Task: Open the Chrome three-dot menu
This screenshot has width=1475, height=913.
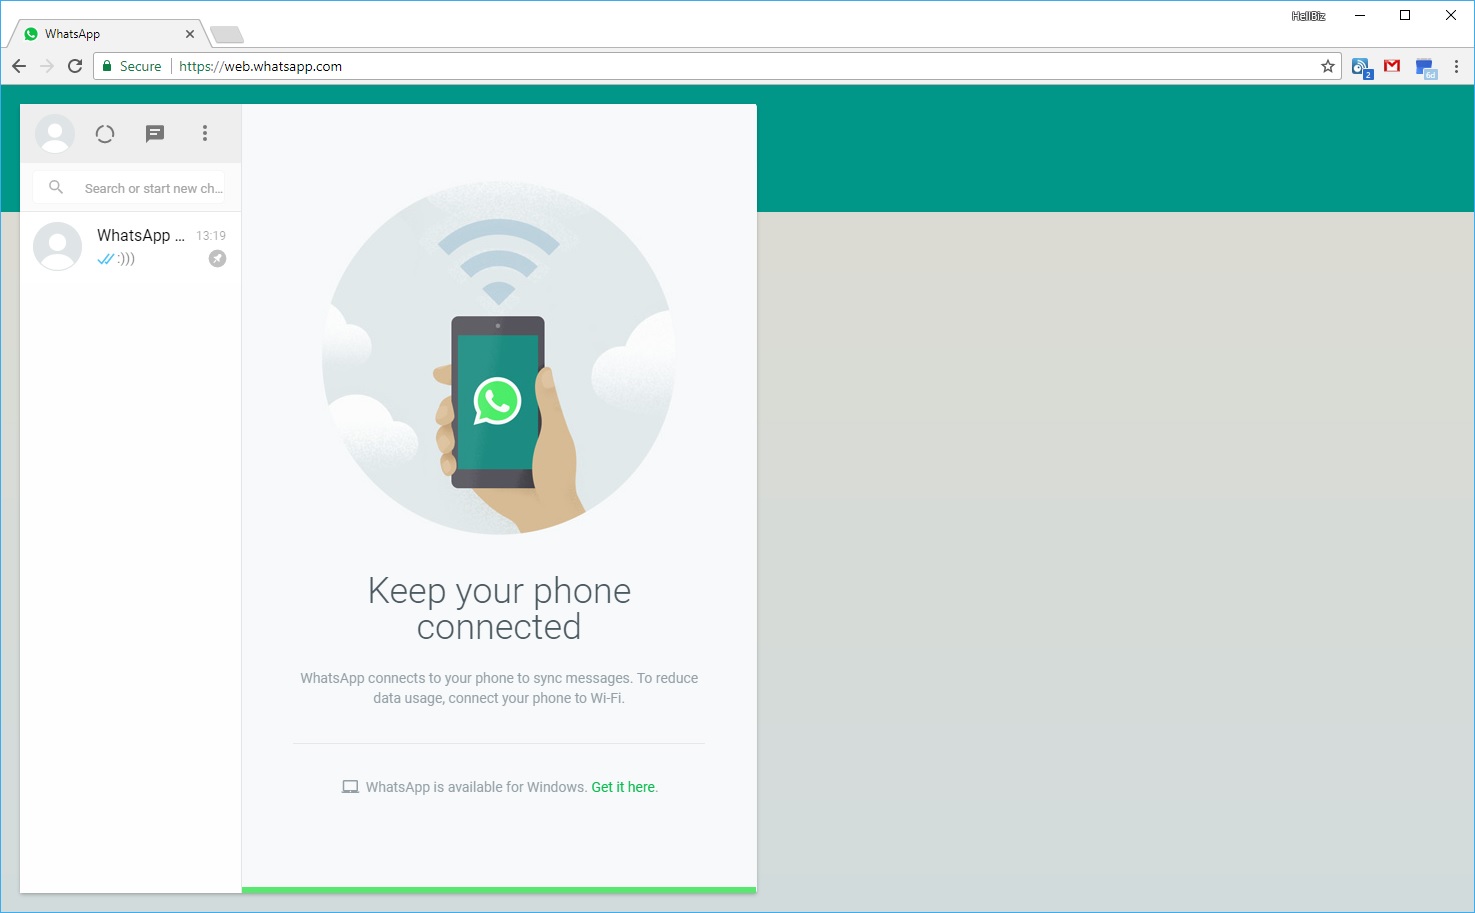Action: (x=1456, y=66)
